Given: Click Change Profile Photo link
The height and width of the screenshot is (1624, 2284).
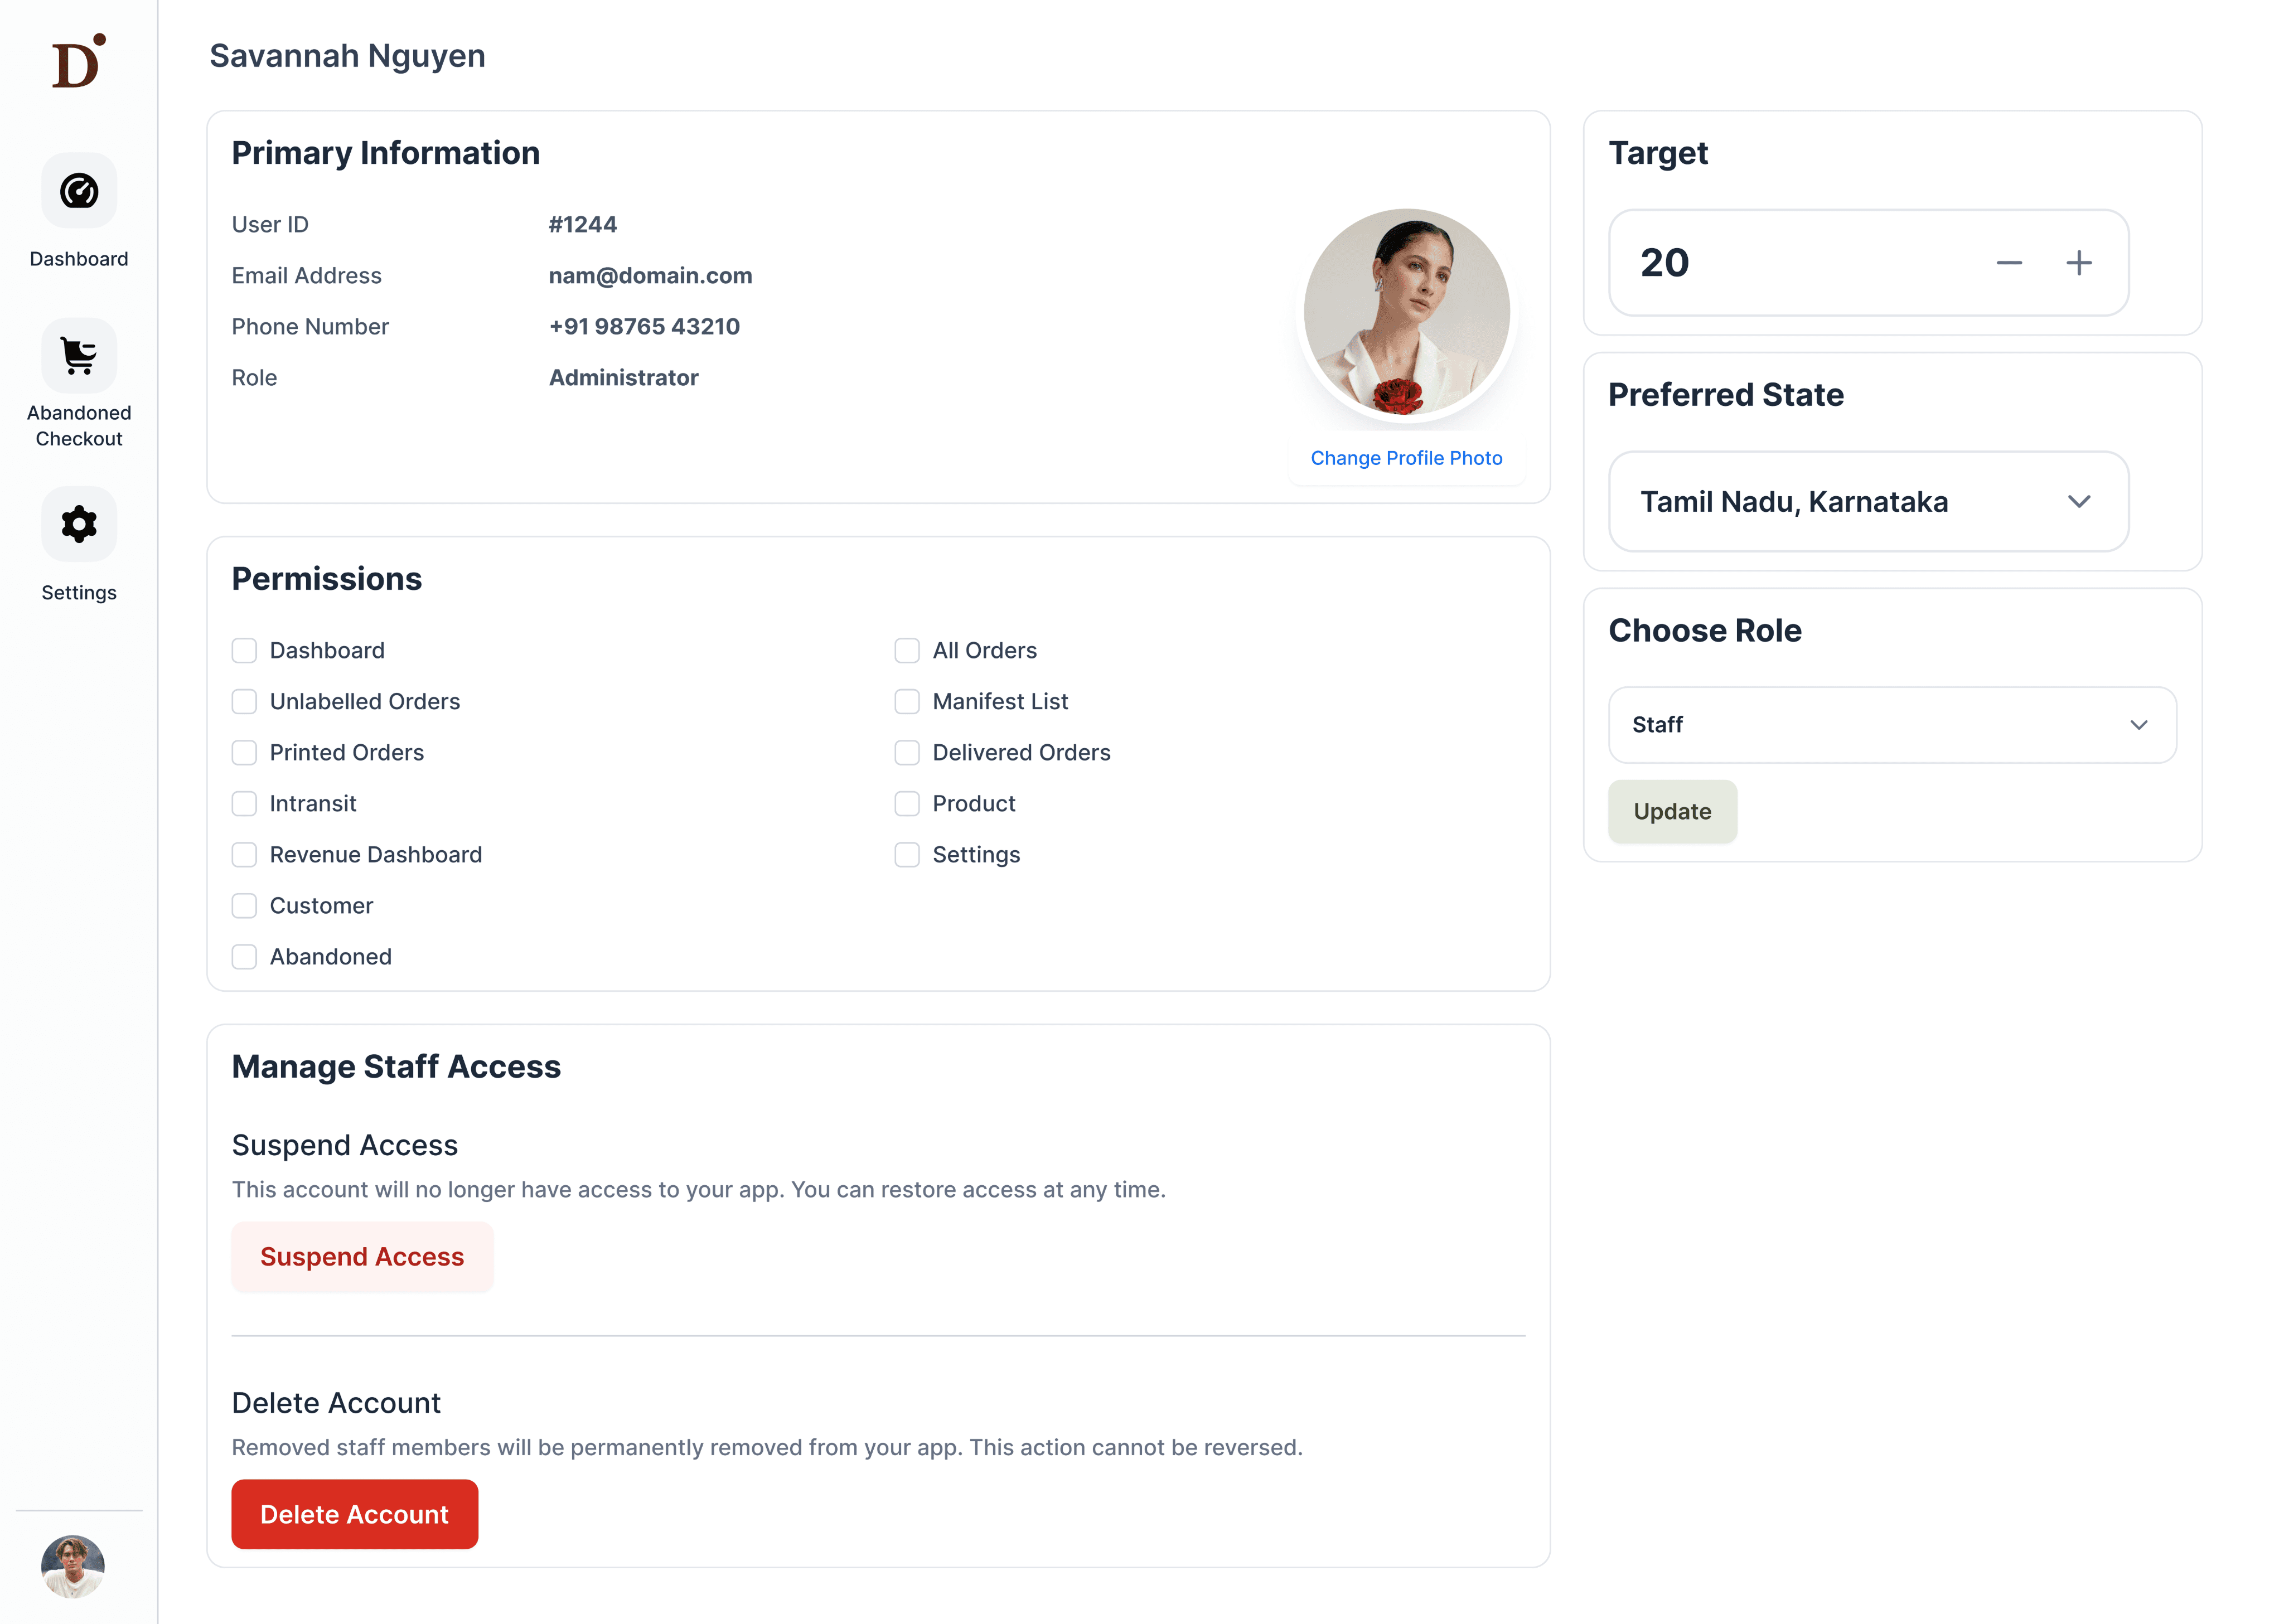Looking at the screenshot, I should pyautogui.click(x=1406, y=458).
